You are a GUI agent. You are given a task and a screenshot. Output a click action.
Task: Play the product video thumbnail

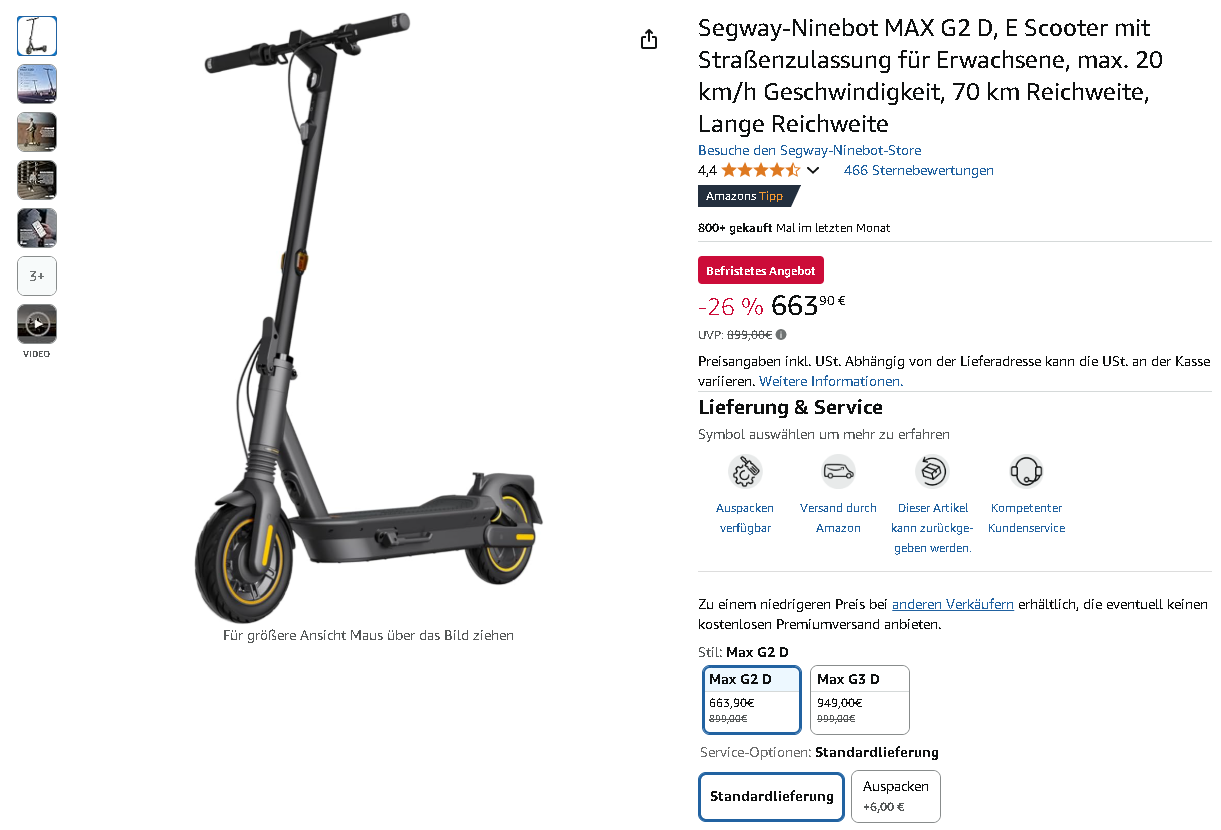[x=37, y=324]
